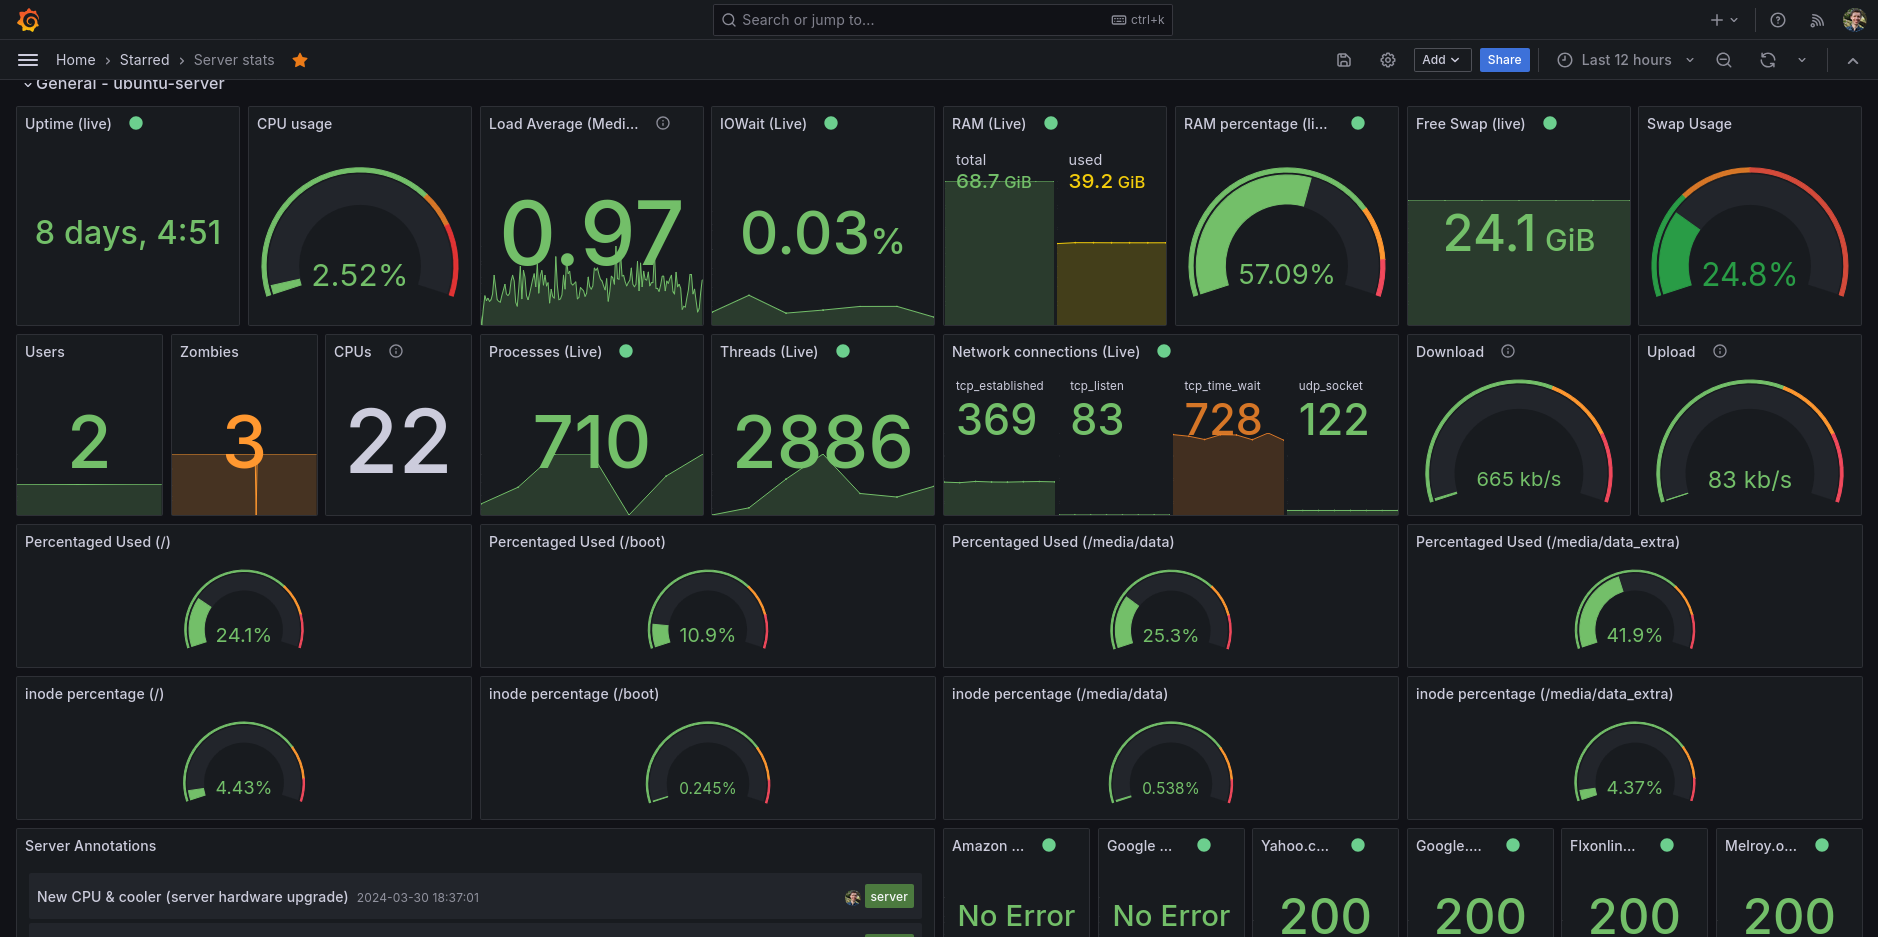This screenshot has width=1878, height=937.
Task: Open the Starred breadcrumb link
Action: [x=145, y=60]
